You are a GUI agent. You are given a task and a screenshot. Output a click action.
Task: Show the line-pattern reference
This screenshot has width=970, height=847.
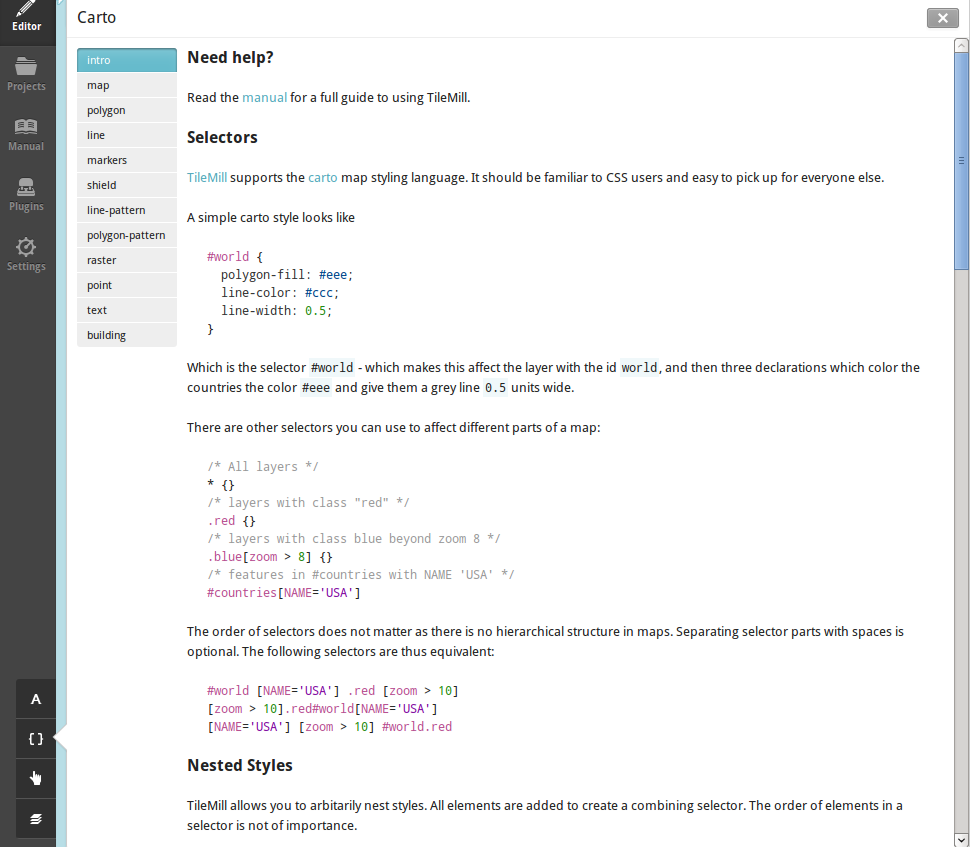(x=127, y=210)
